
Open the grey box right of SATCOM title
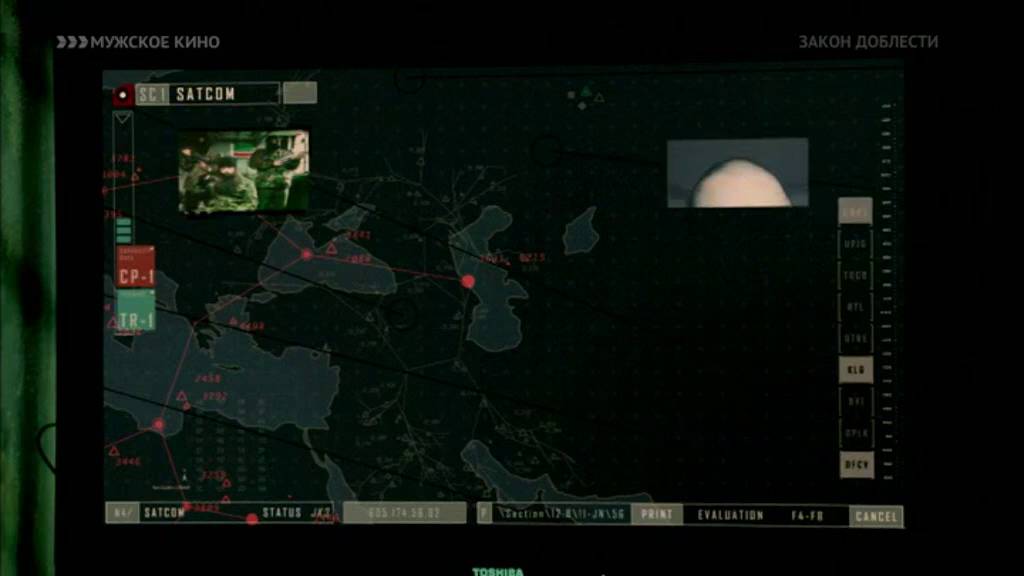[300, 93]
